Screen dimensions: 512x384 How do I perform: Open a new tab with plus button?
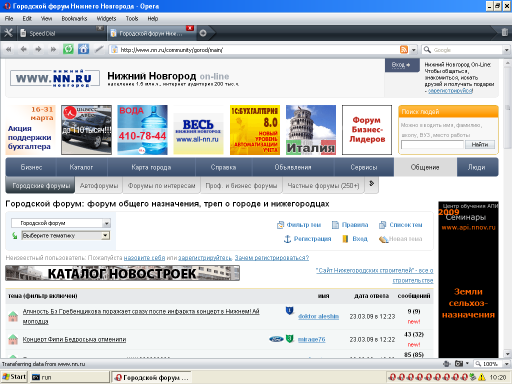click(203, 33)
